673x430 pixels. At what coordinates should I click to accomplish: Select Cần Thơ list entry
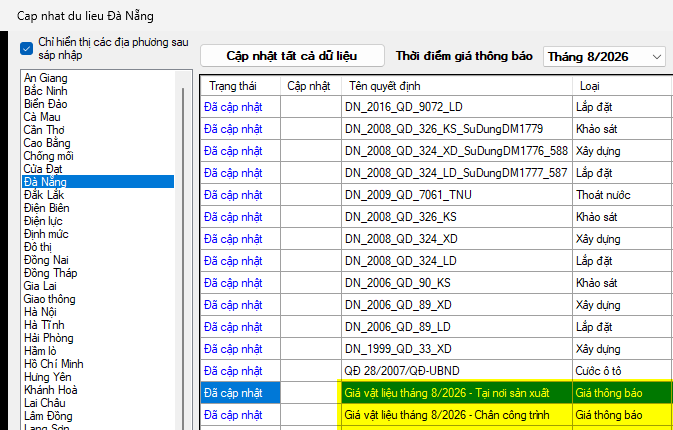click(44, 130)
